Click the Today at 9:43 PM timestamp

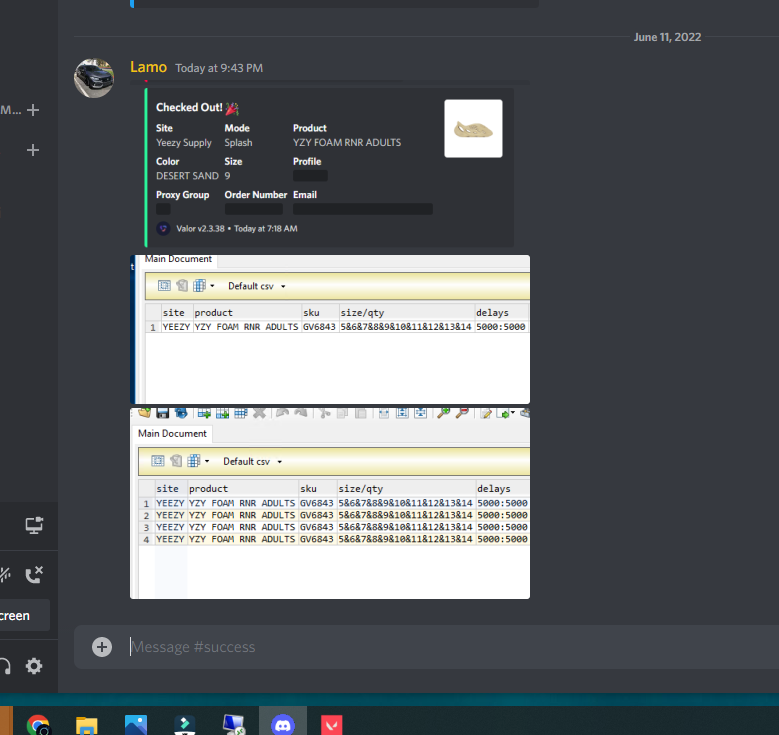[219, 68]
